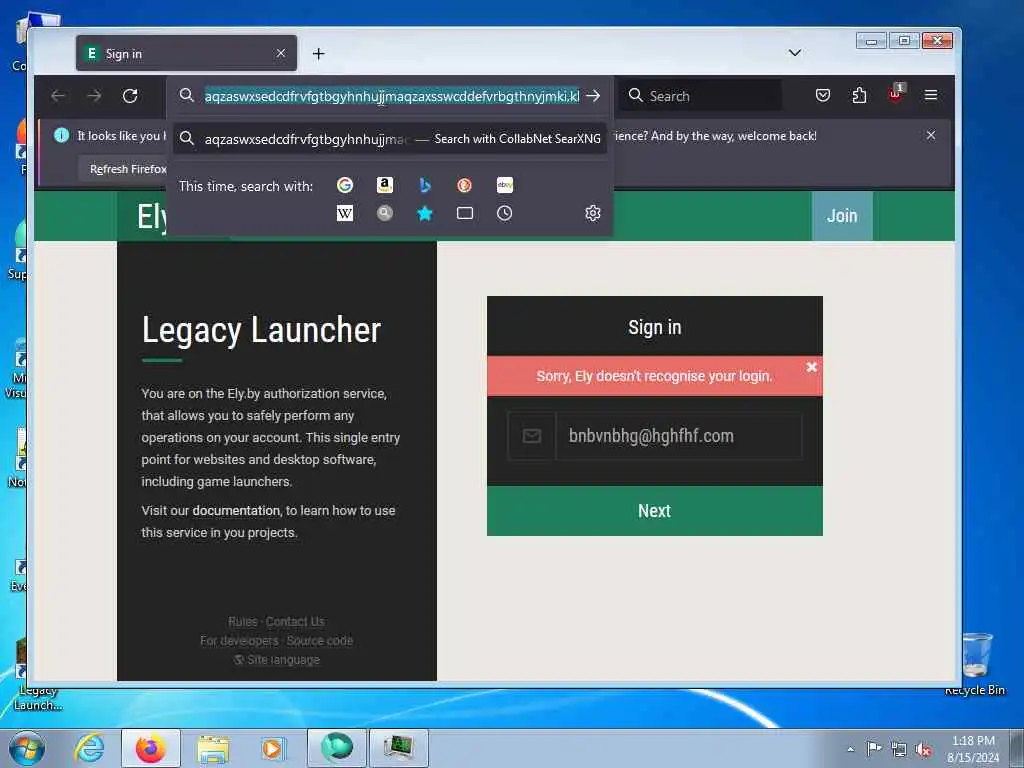This screenshot has width=1024, height=768.
Task: Click the network tray icon
Action: (x=899, y=749)
